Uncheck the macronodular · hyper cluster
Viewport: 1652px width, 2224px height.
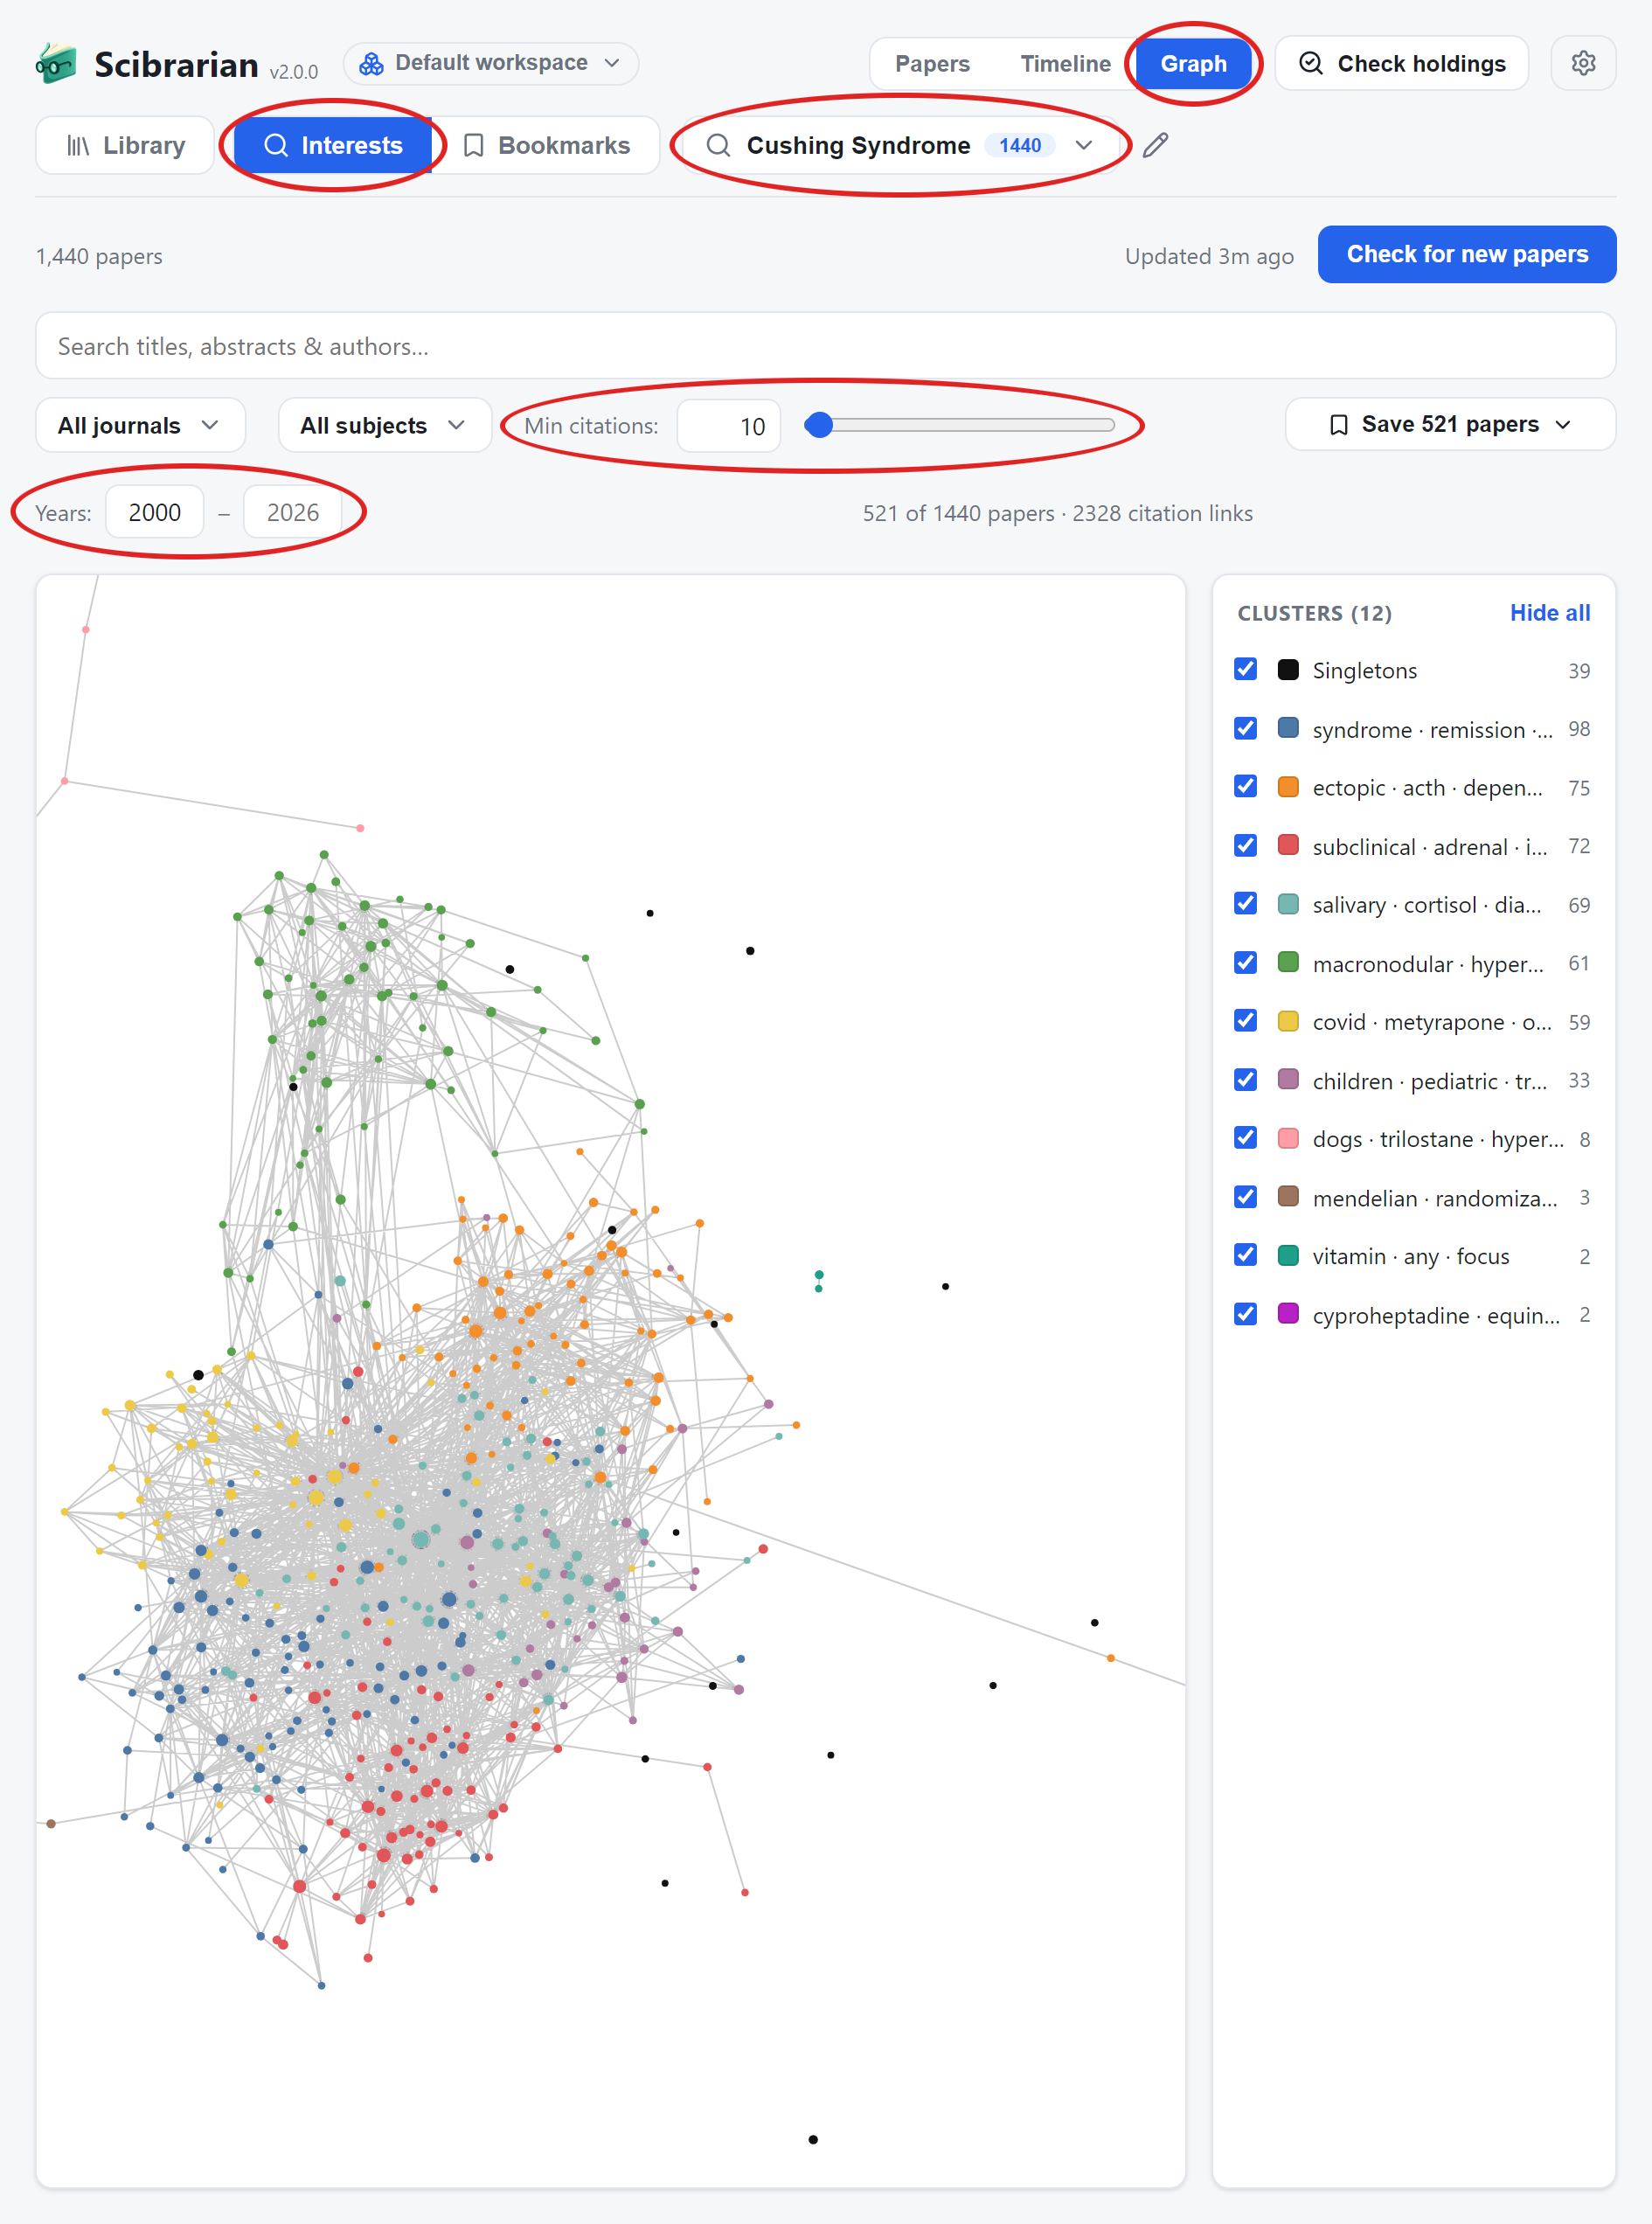(x=1245, y=962)
